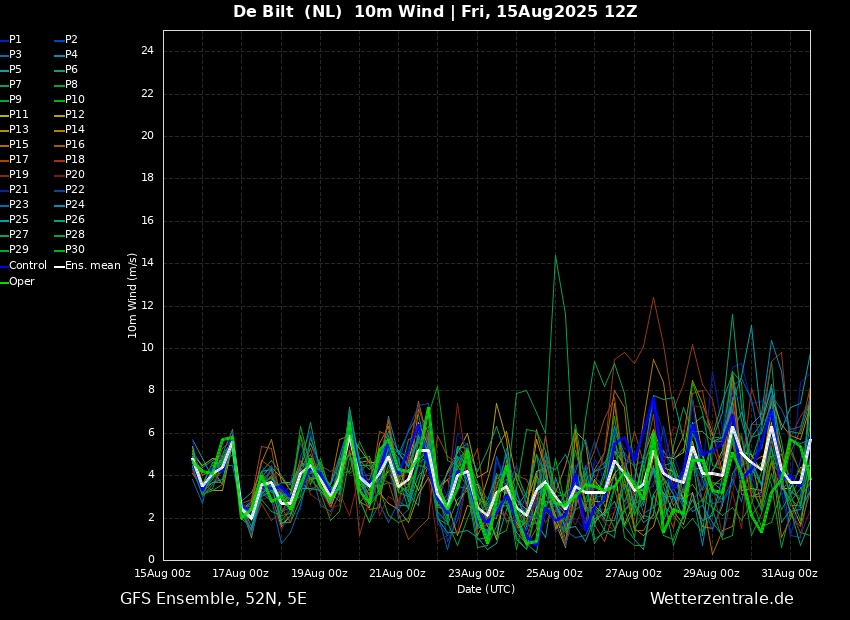
Task: Click the P14 legend label
Action: 74,130
